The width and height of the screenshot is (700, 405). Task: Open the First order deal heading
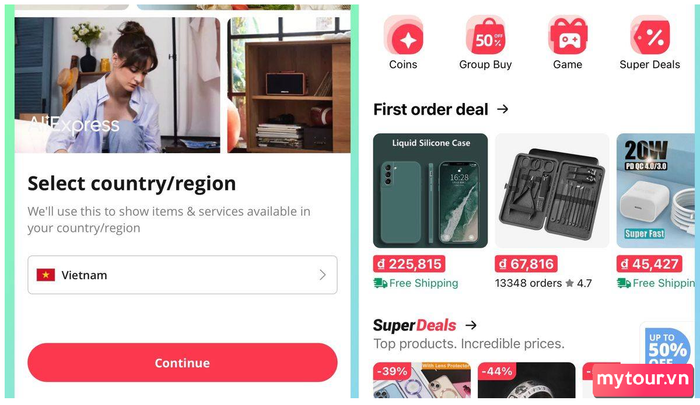click(x=431, y=109)
